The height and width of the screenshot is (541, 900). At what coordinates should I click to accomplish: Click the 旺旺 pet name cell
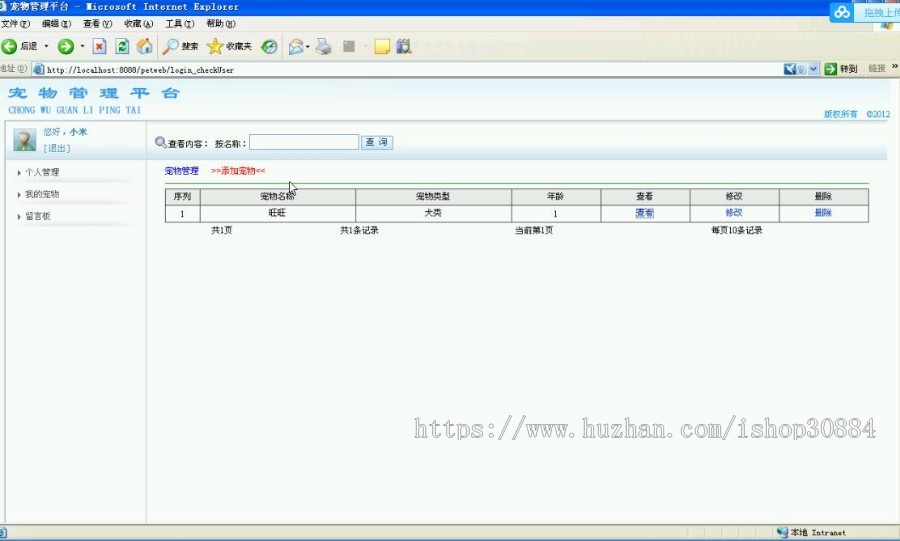tap(277, 213)
